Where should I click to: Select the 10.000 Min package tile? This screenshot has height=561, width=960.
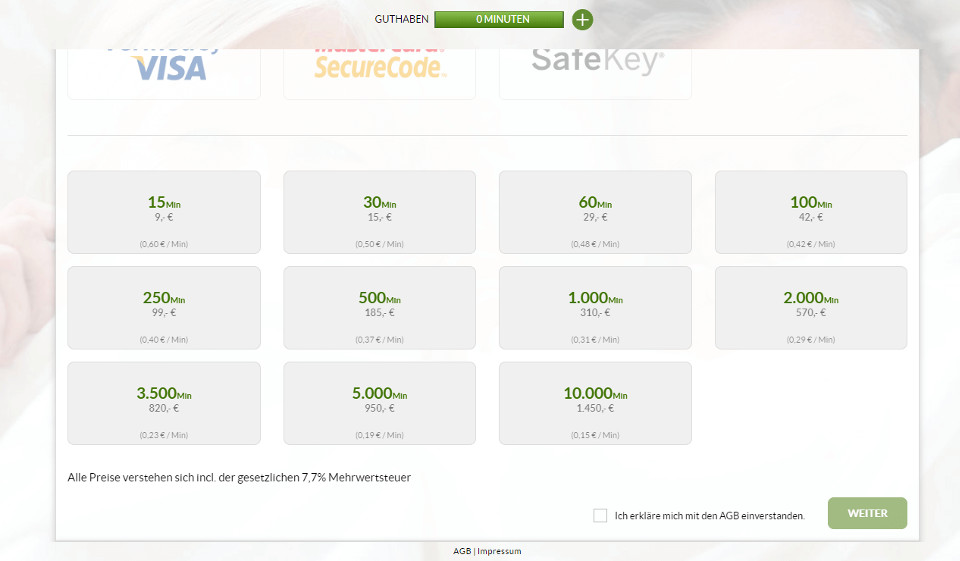click(595, 403)
